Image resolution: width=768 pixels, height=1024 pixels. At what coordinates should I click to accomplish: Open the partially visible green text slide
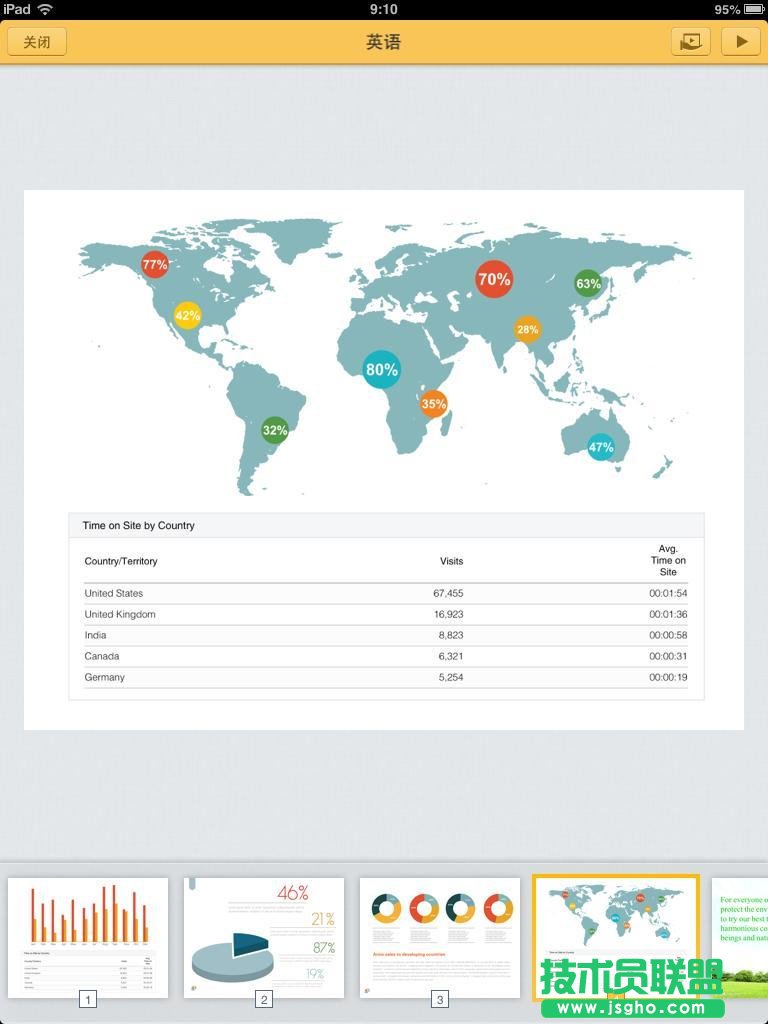coord(740,936)
